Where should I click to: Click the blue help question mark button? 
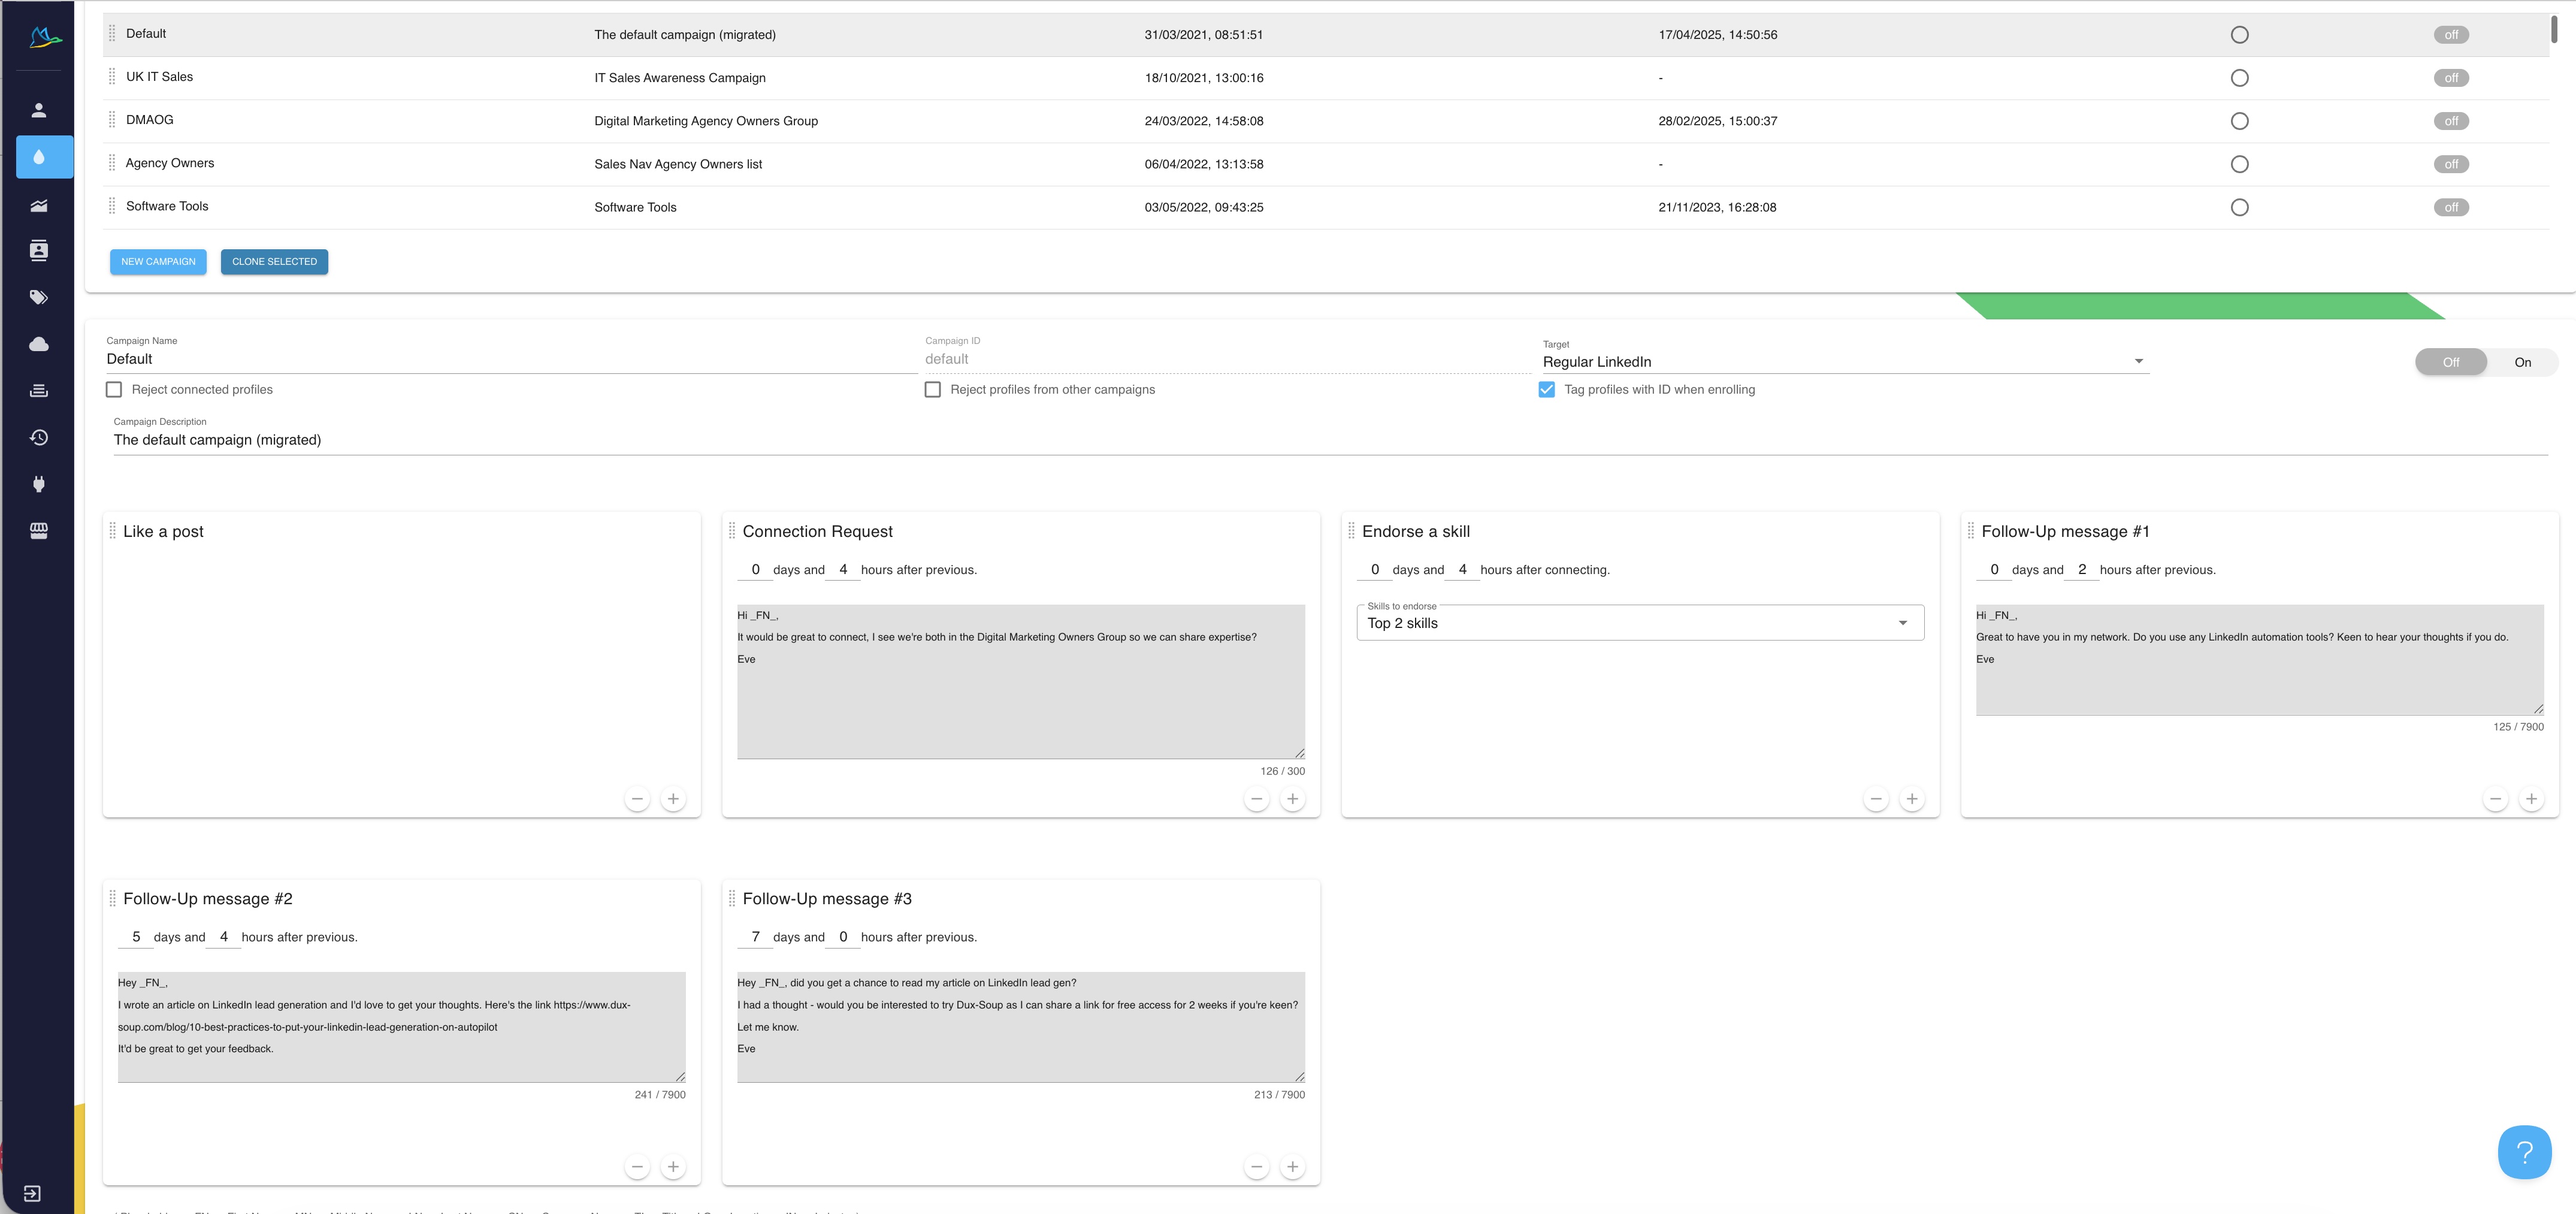2524,1152
